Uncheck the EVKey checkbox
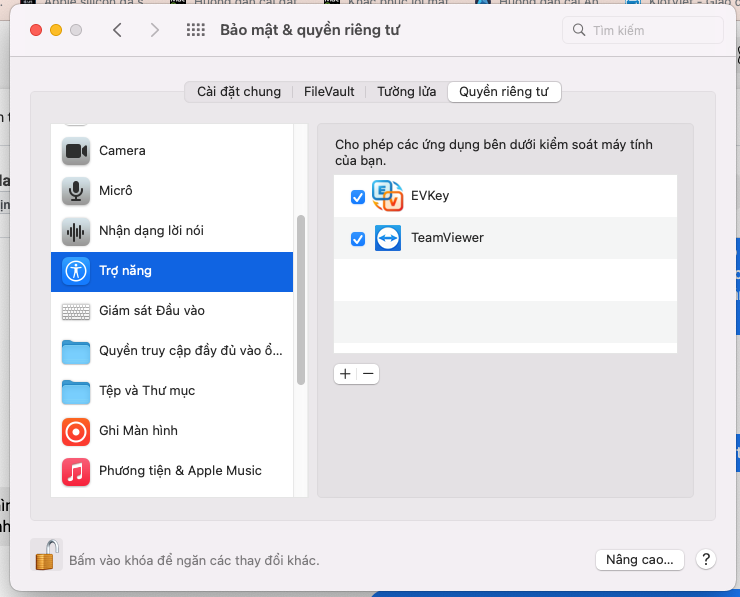Image resolution: width=740 pixels, height=597 pixels. point(358,197)
